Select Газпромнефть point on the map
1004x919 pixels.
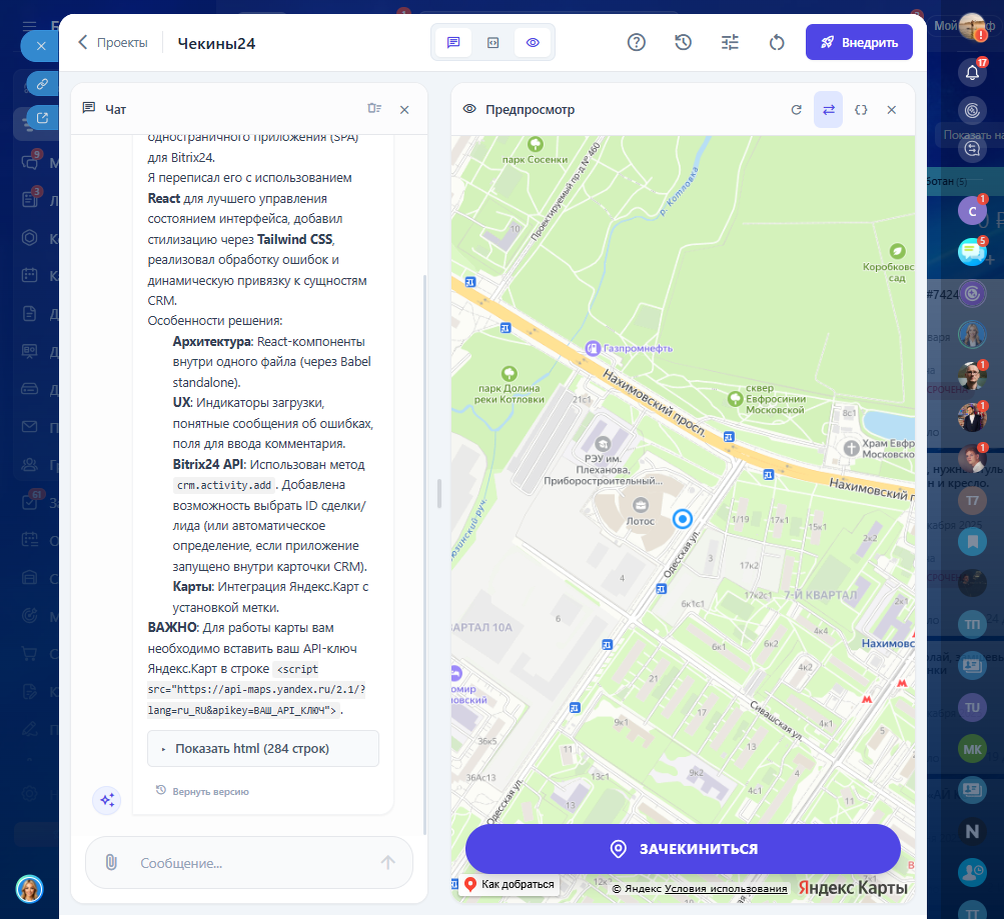pos(593,348)
